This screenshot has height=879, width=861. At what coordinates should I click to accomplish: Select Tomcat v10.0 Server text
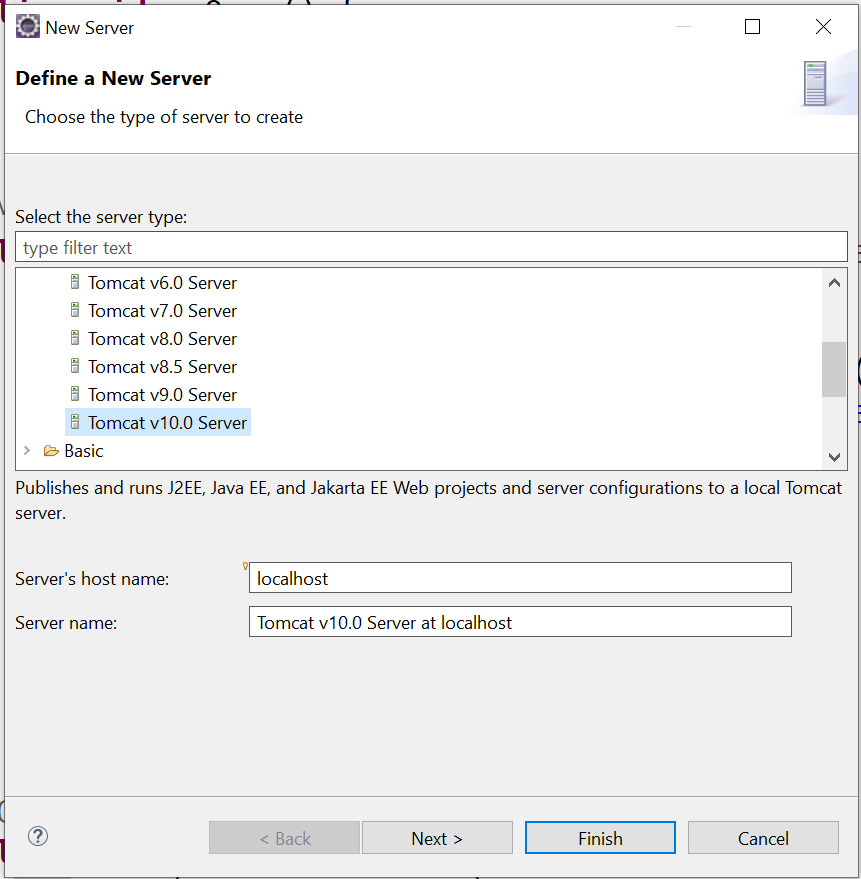coord(167,423)
